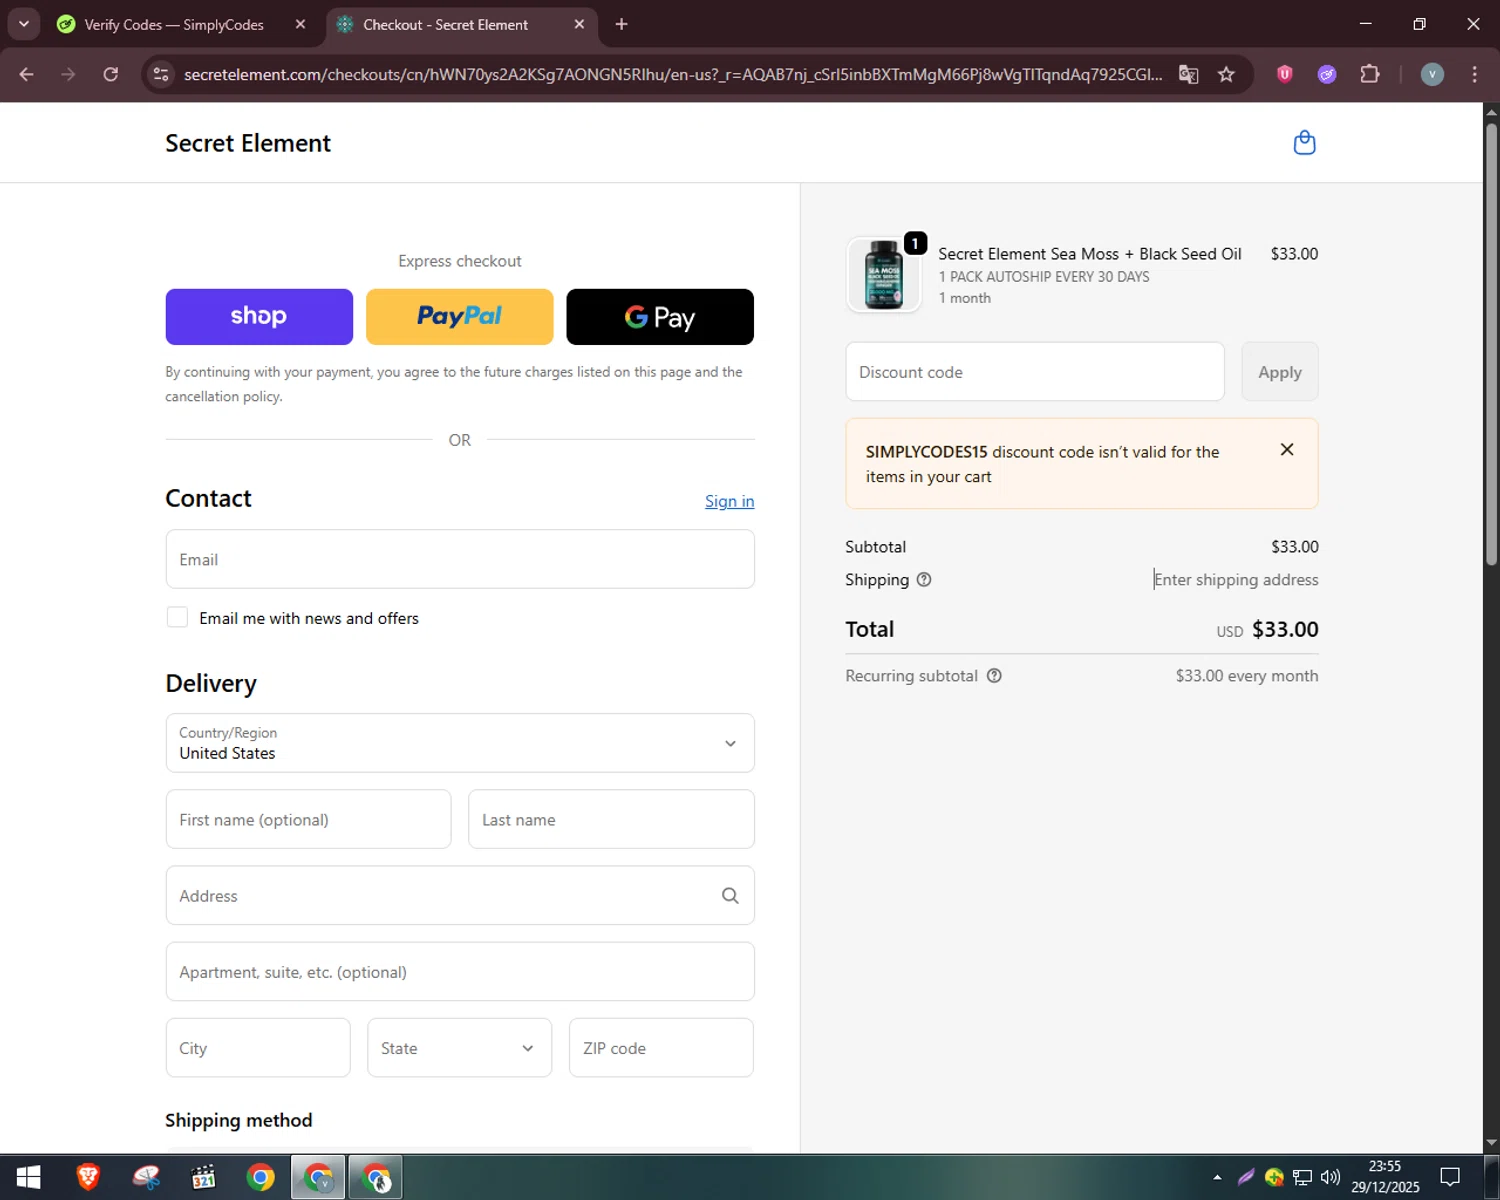Open the Chrome three-dot menu
This screenshot has width=1500, height=1200.
(1474, 74)
